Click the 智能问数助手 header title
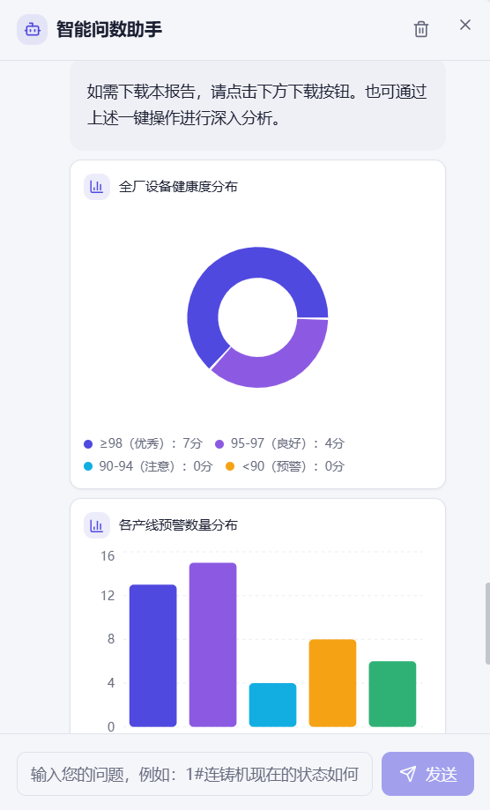Image resolution: width=490 pixels, height=810 pixels. click(x=109, y=29)
